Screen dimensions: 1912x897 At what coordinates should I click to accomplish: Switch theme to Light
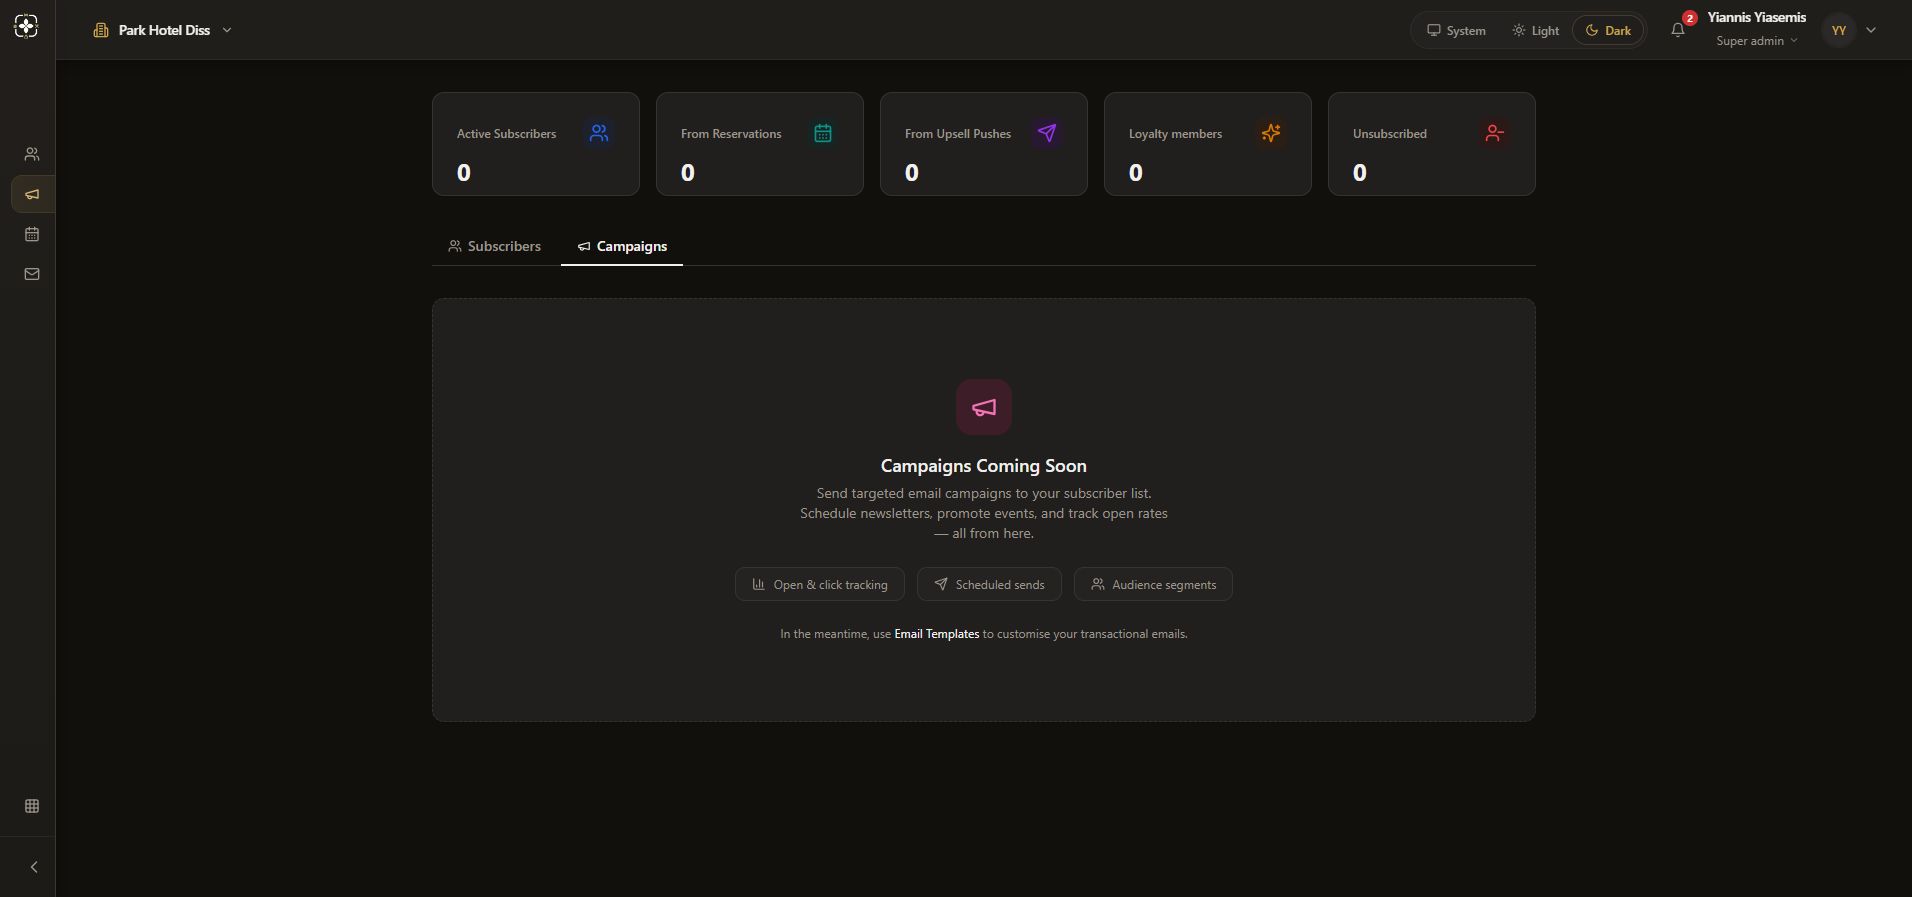coord(1535,30)
